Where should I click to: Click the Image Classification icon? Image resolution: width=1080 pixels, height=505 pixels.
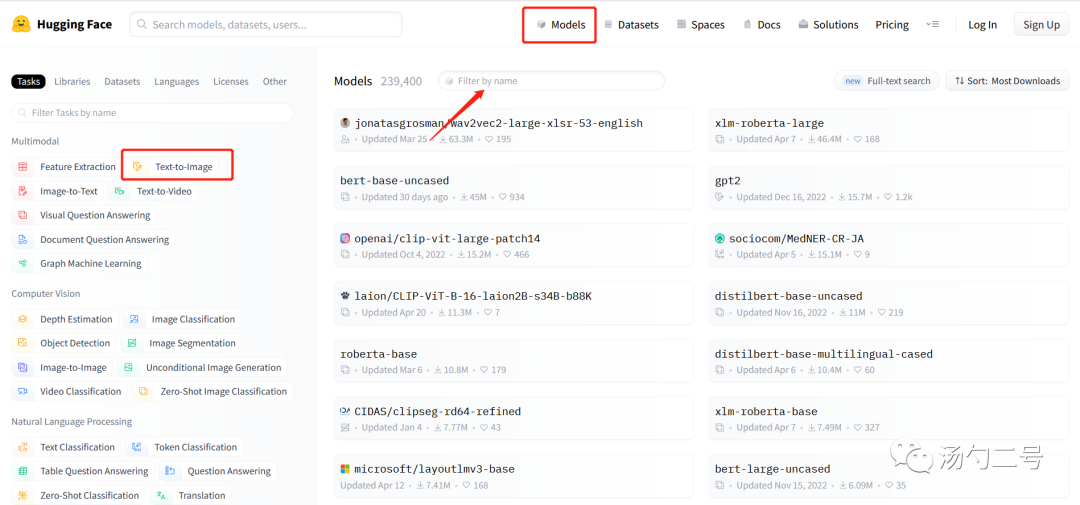coord(134,319)
